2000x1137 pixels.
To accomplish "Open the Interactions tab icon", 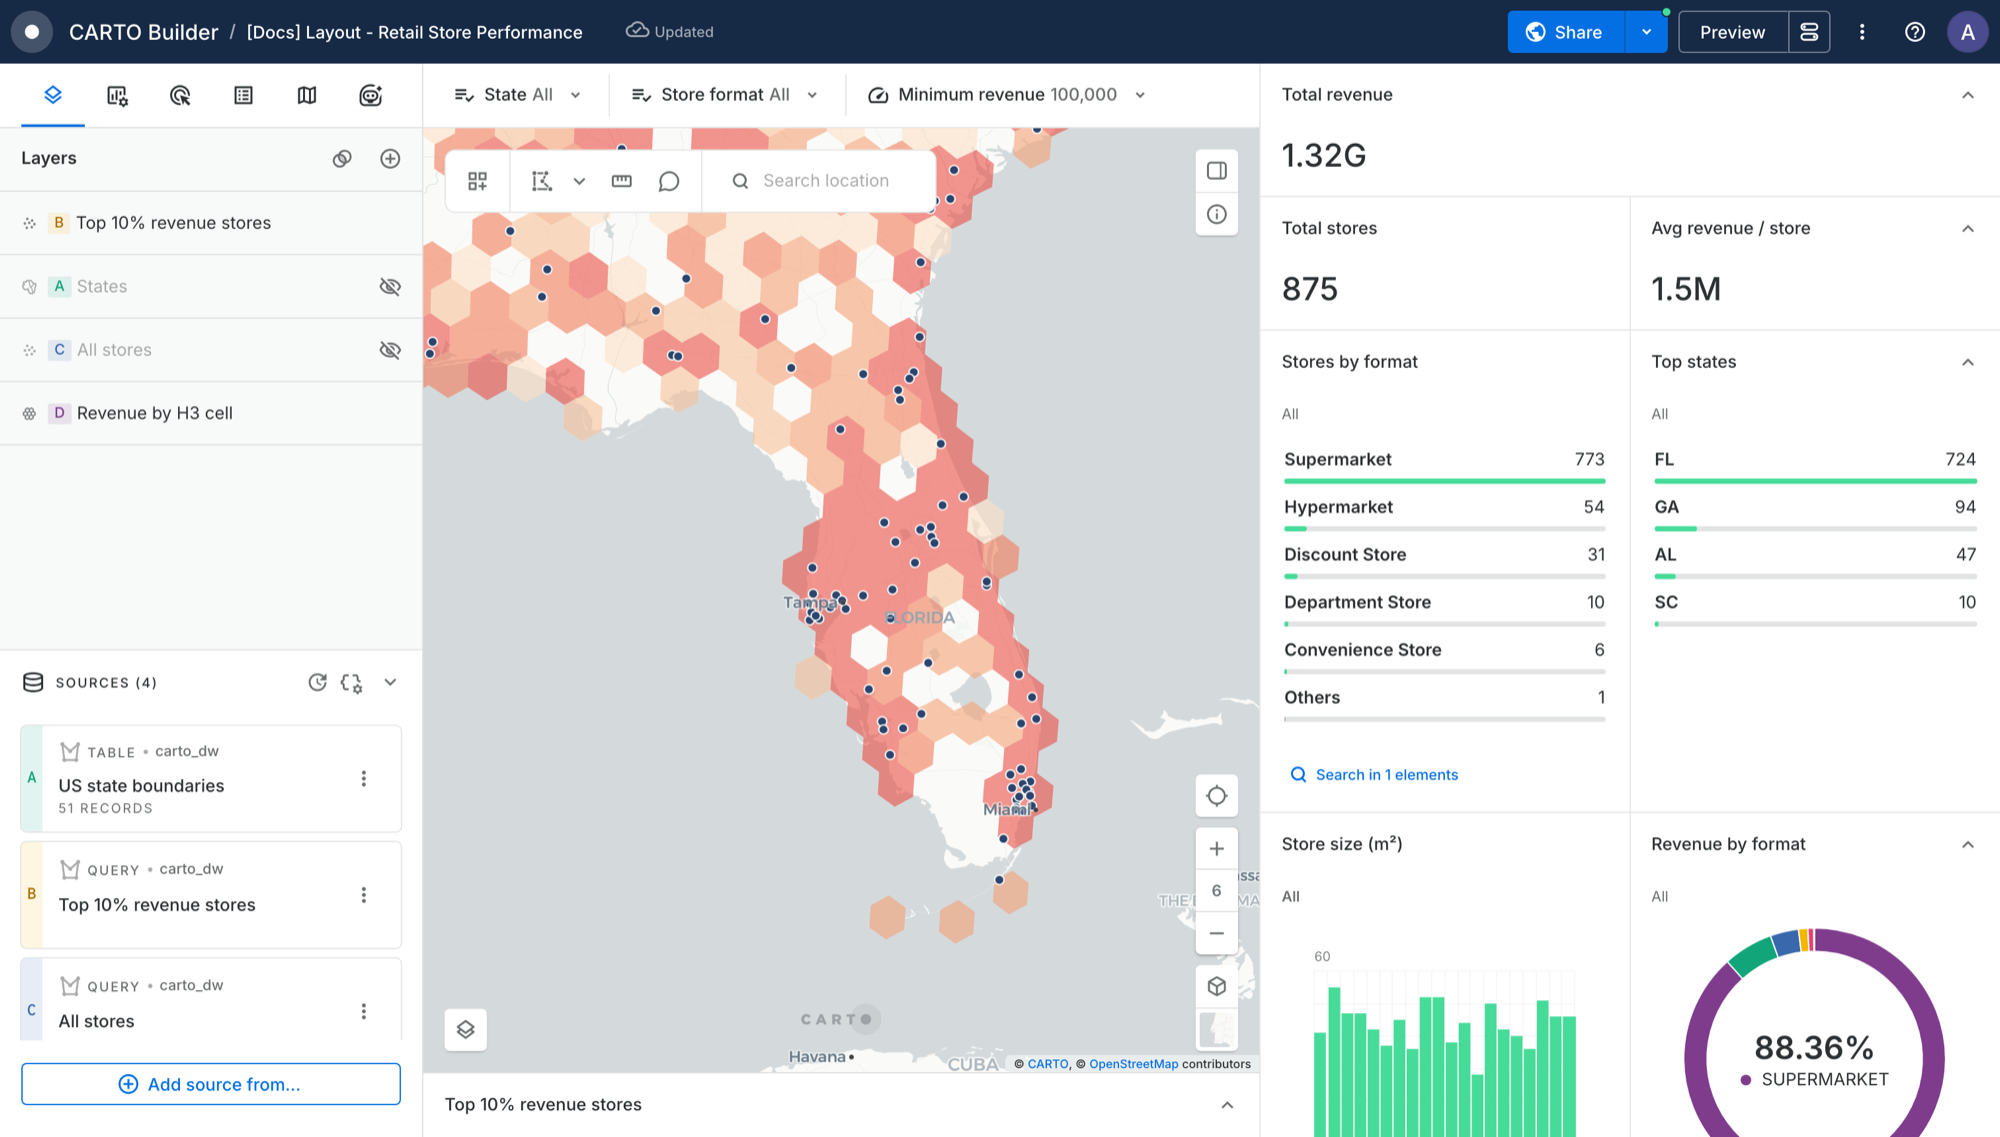I will point(180,95).
